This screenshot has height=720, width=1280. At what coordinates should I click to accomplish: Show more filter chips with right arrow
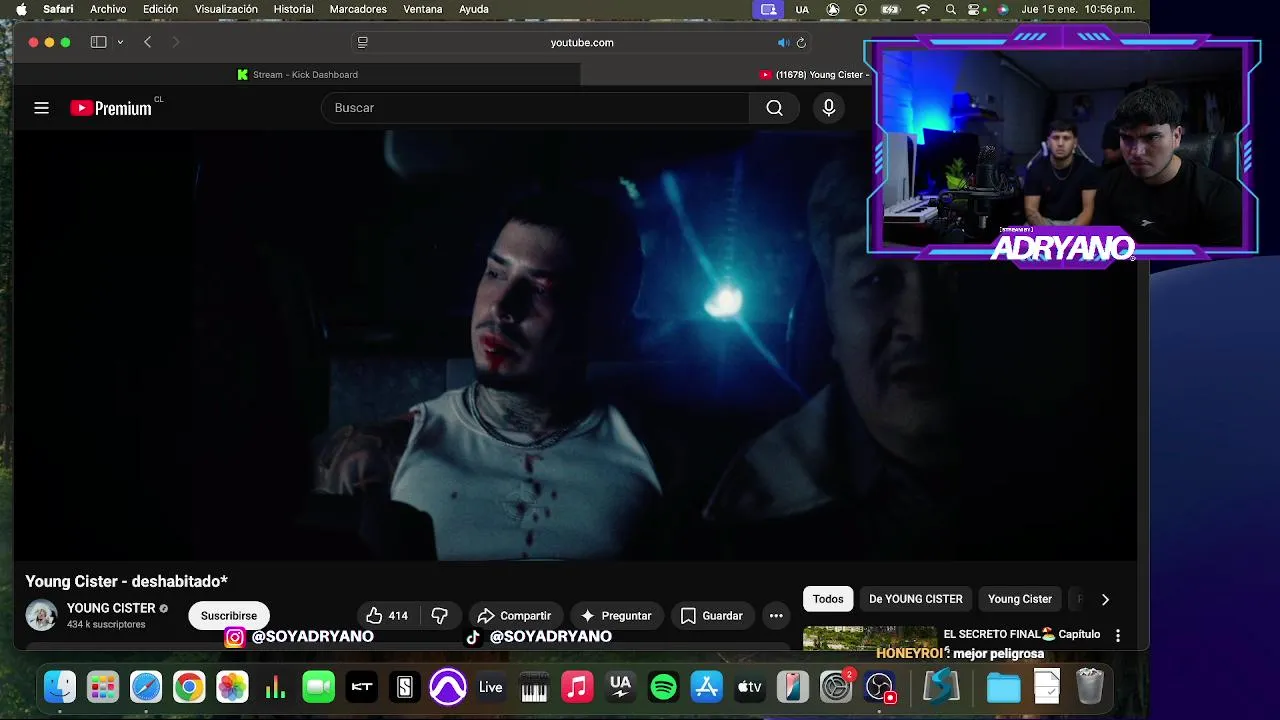[1105, 599]
